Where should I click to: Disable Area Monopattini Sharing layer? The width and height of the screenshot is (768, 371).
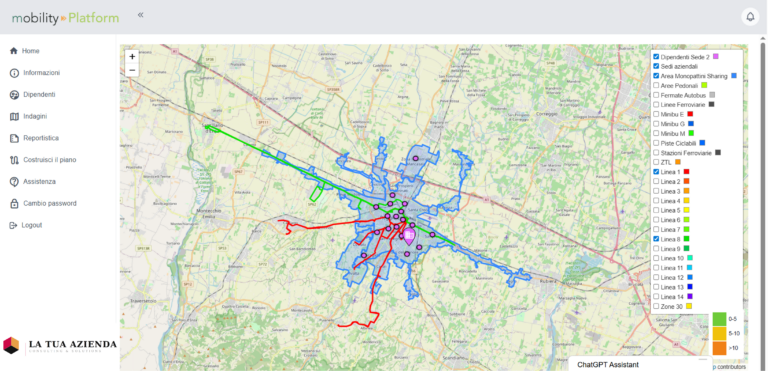656,76
